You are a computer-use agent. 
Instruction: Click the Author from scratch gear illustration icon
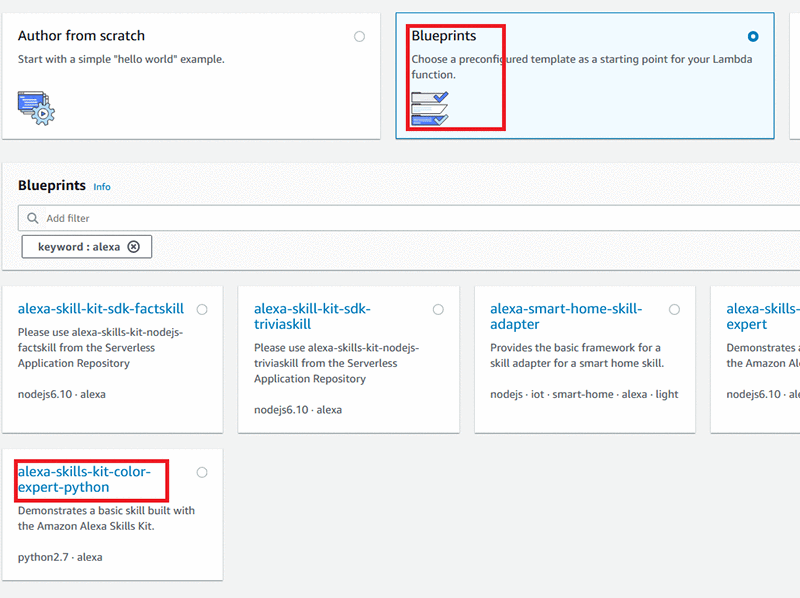(x=36, y=108)
